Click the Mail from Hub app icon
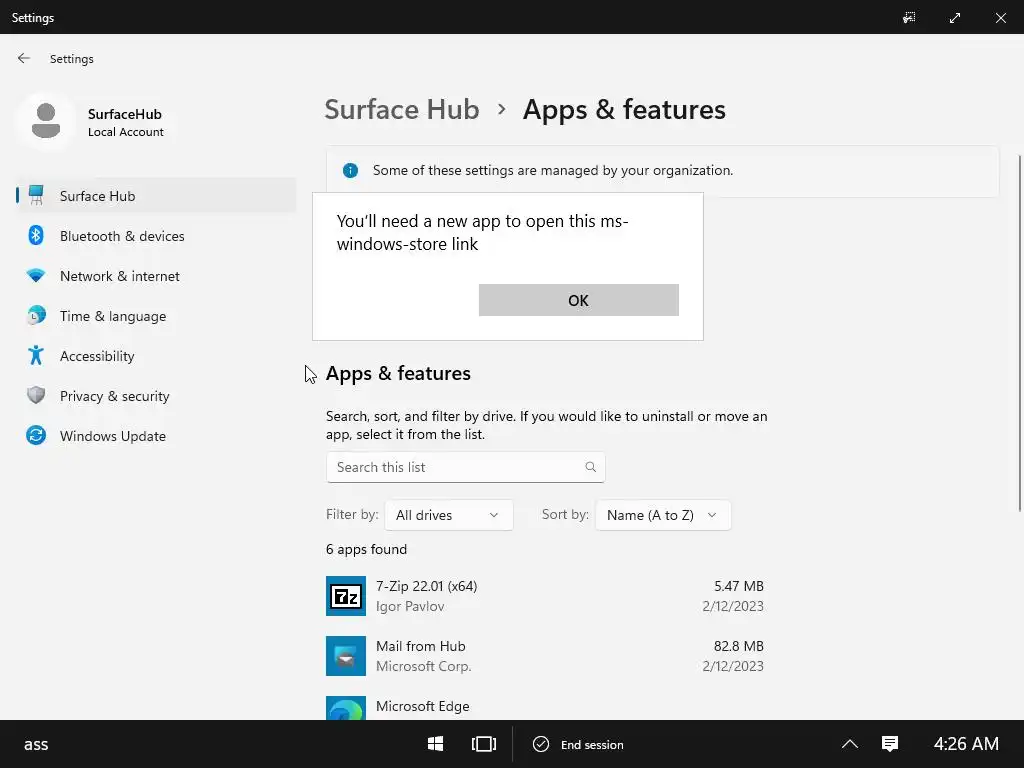The width and height of the screenshot is (1024, 768). pyautogui.click(x=345, y=656)
